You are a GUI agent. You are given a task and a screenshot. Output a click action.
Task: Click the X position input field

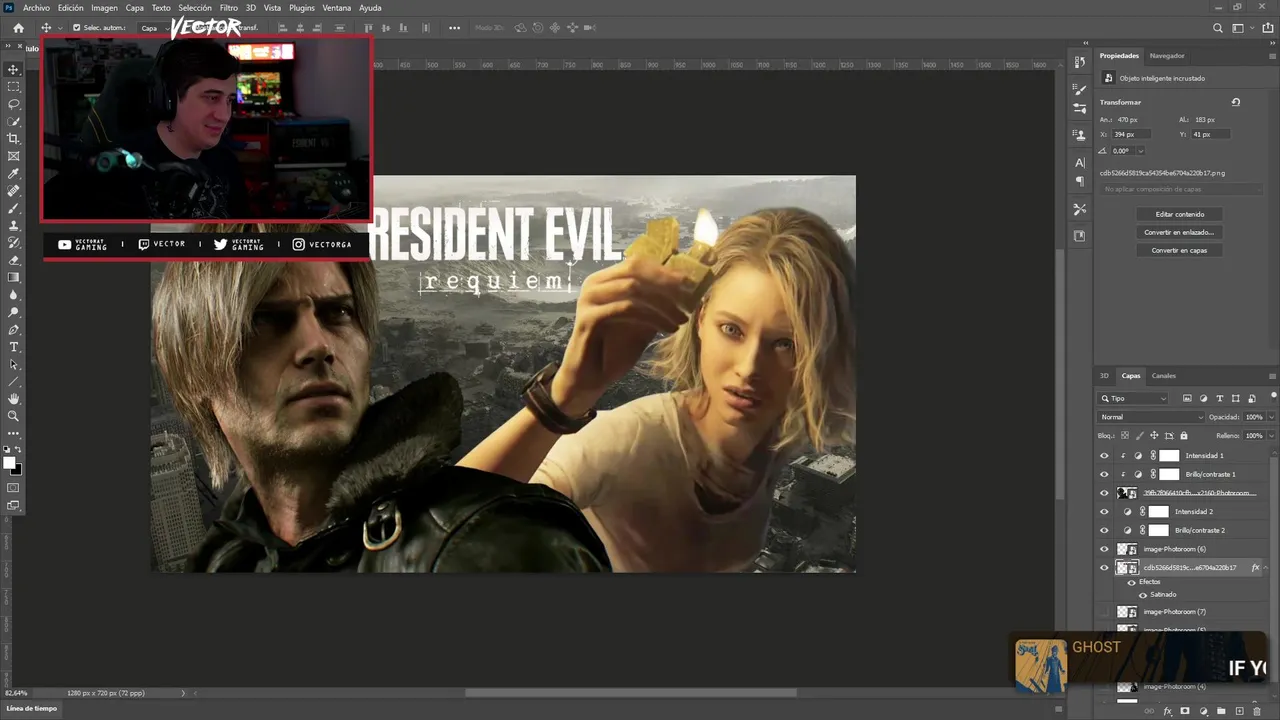click(x=1131, y=134)
